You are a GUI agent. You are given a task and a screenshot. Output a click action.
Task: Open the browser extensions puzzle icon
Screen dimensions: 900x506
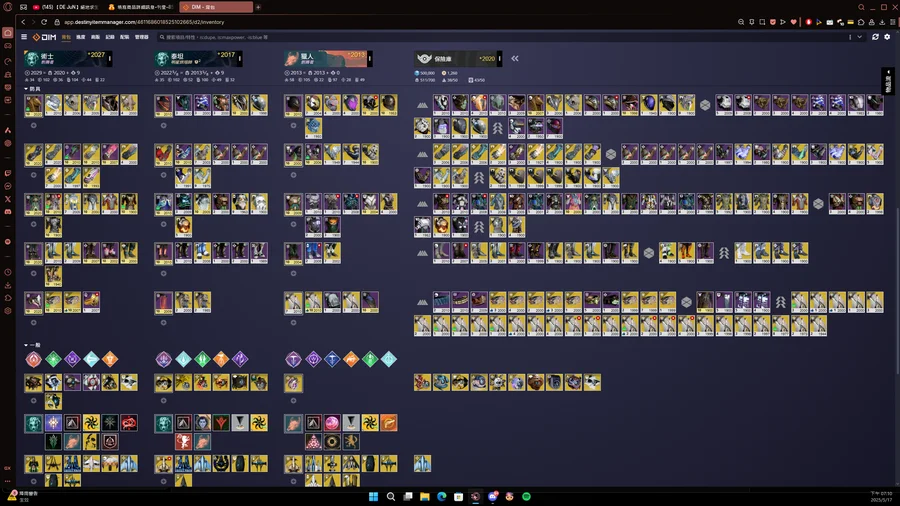tap(861, 22)
